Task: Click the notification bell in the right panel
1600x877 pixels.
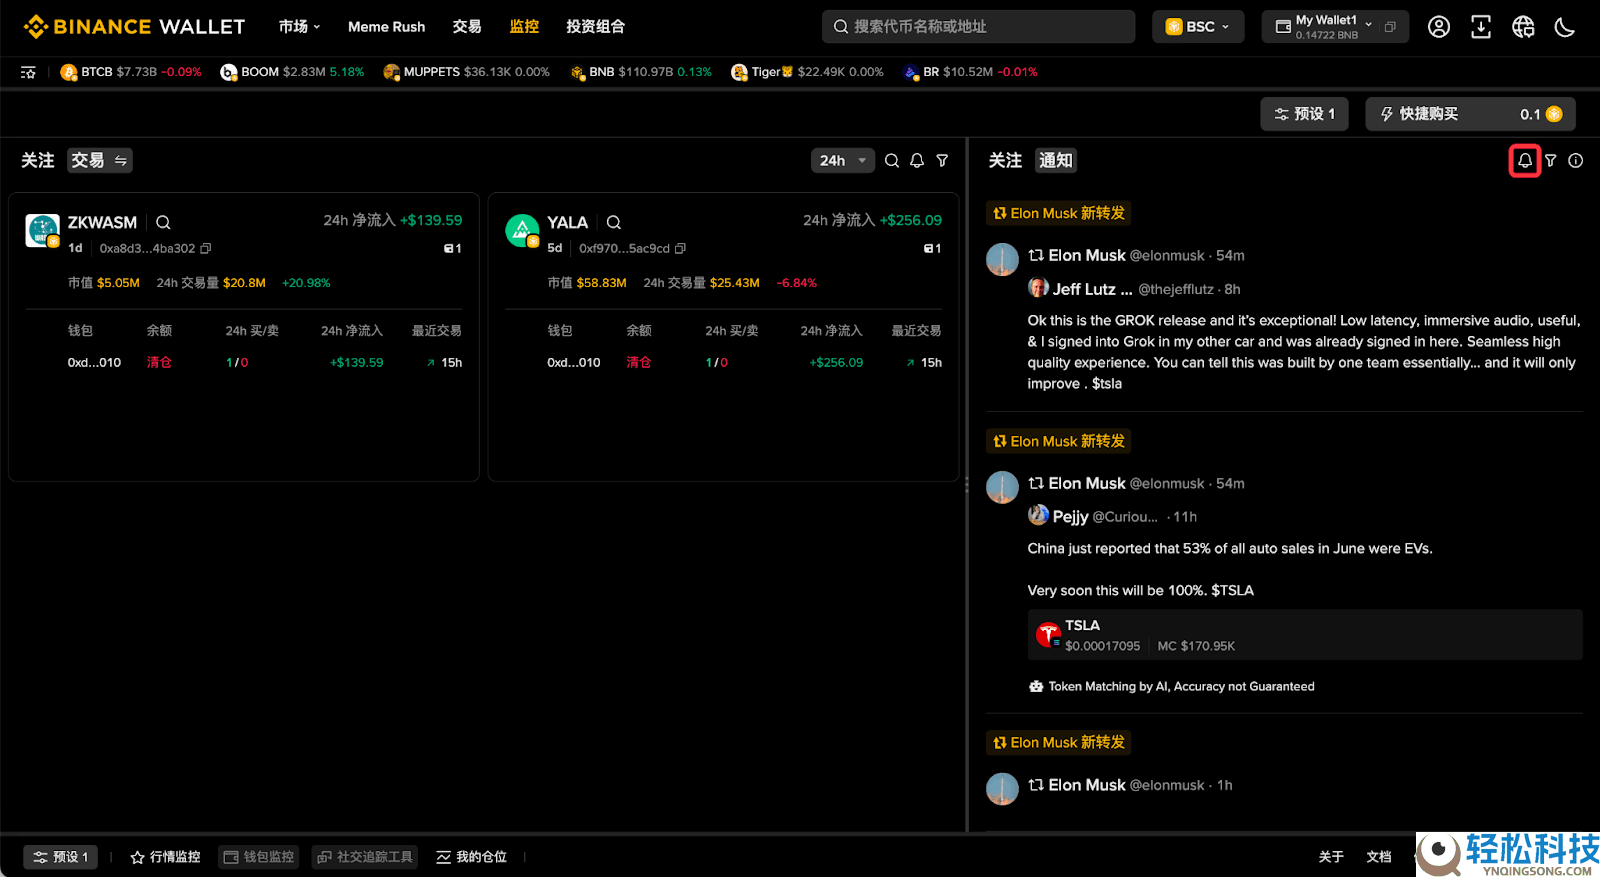Action: click(1524, 160)
